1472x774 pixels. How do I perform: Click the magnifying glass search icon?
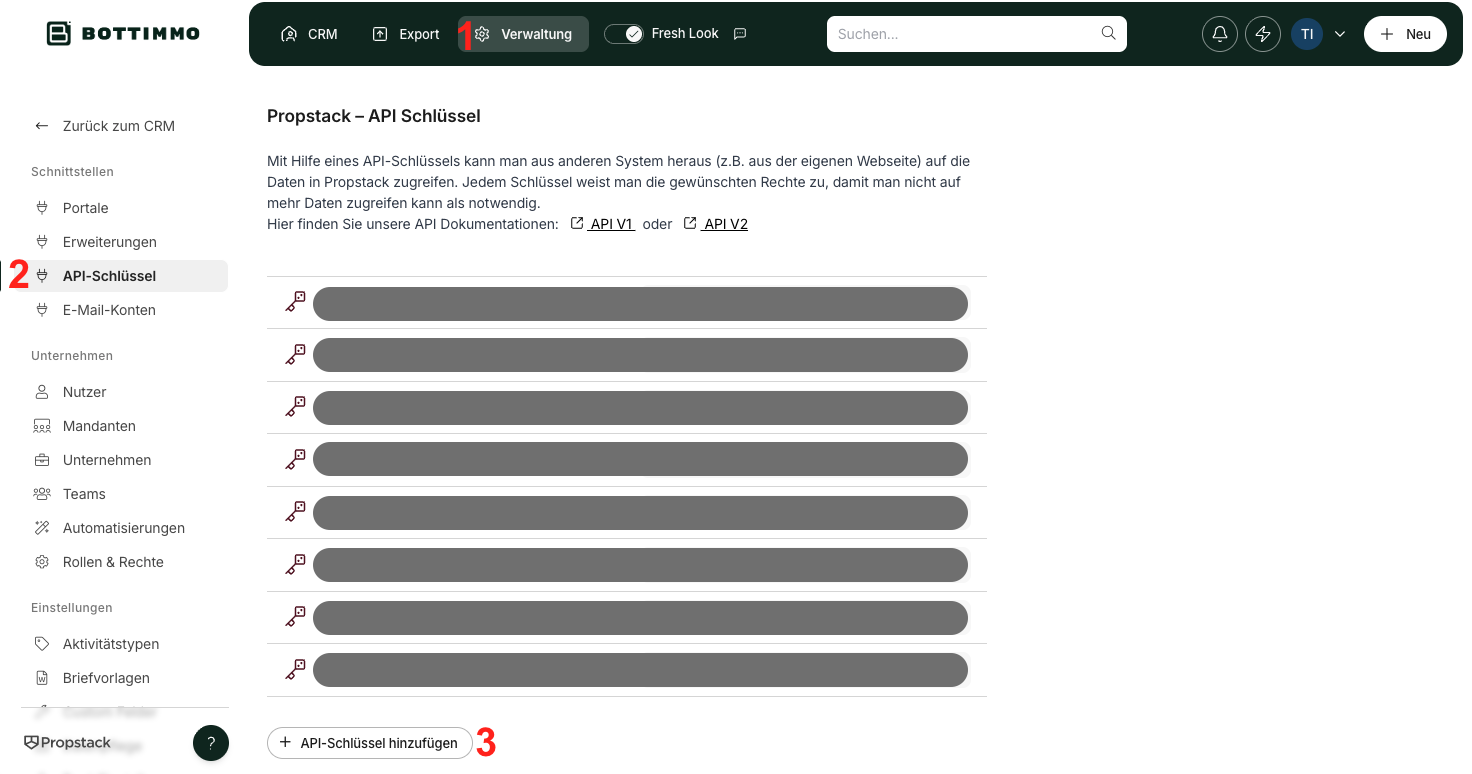click(x=1108, y=33)
